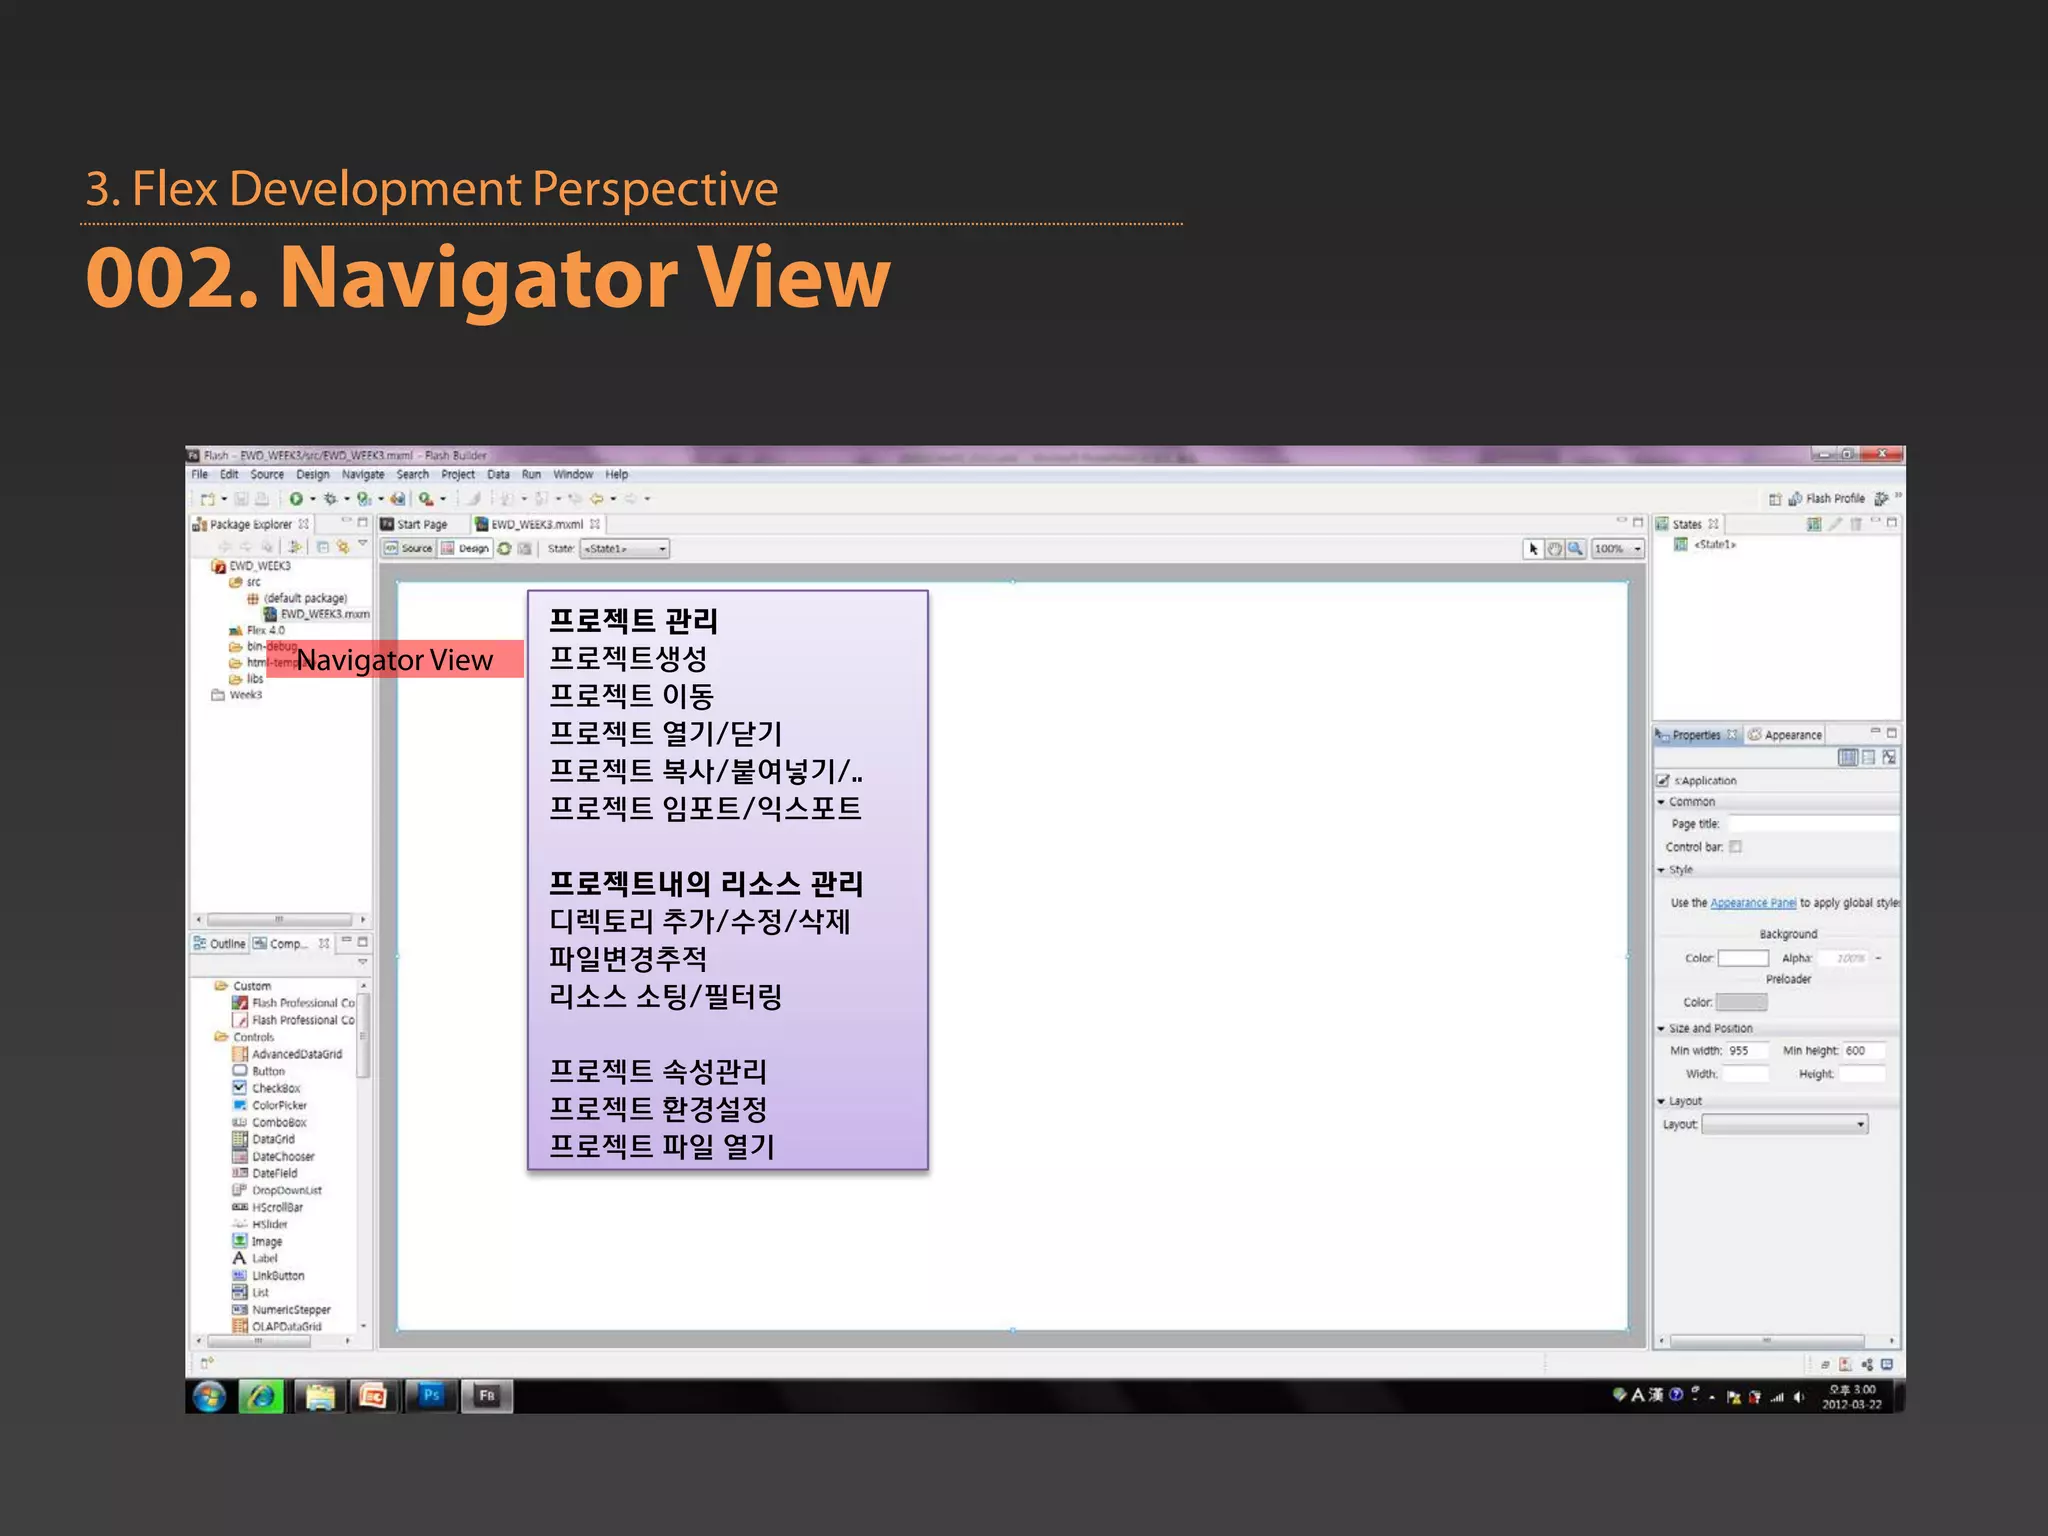The height and width of the screenshot is (1536, 2048).
Task: Select the libs folder
Action: (x=246, y=679)
